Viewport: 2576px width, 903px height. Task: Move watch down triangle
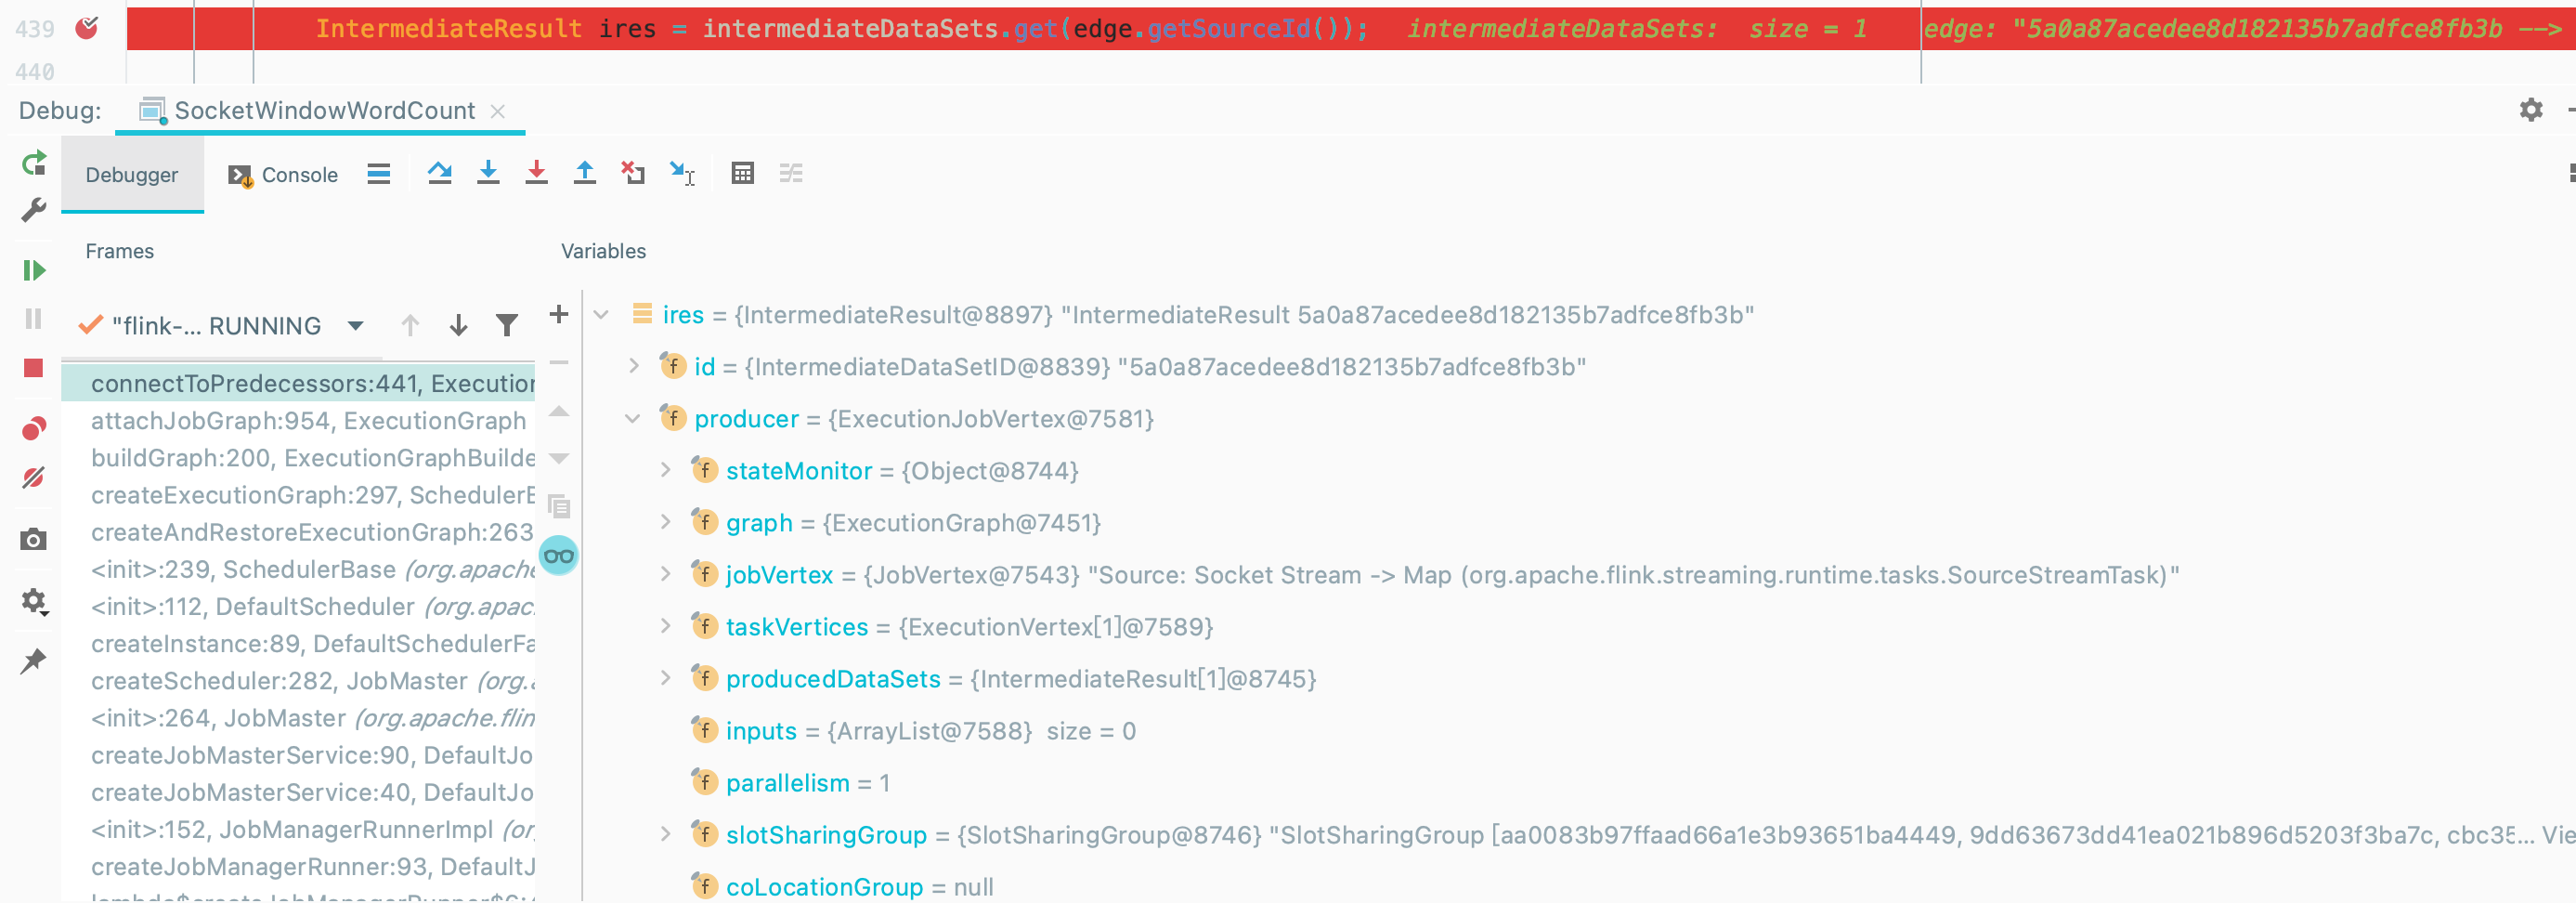[x=560, y=459]
